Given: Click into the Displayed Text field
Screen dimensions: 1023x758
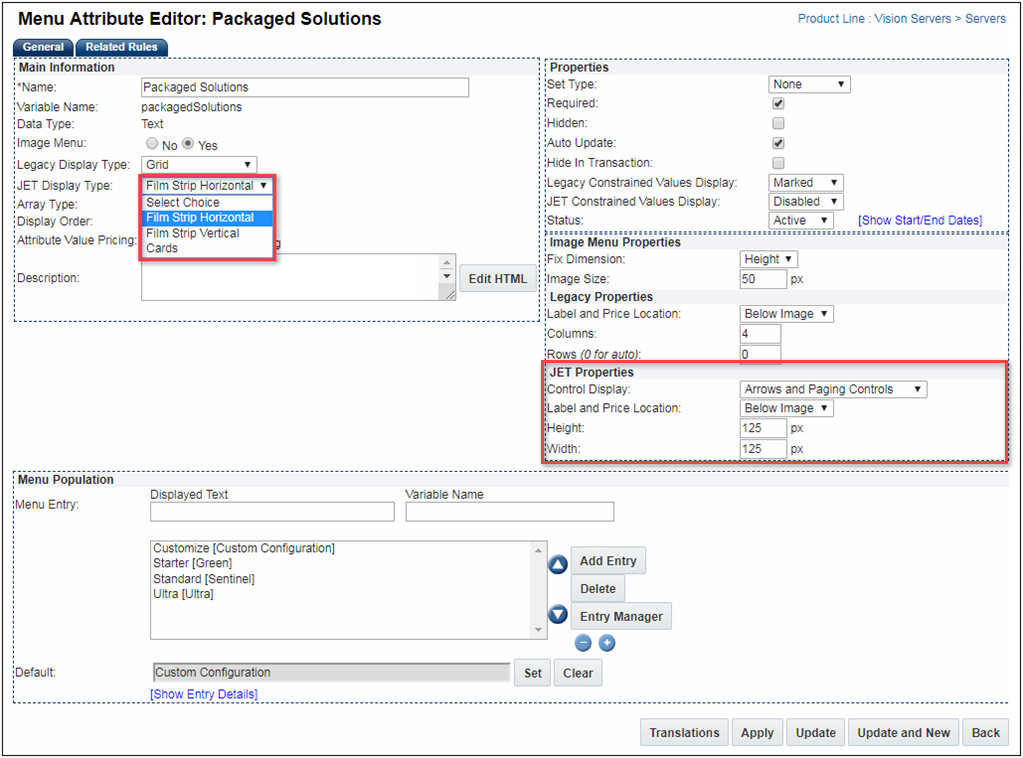Looking at the screenshot, I should coord(272,512).
